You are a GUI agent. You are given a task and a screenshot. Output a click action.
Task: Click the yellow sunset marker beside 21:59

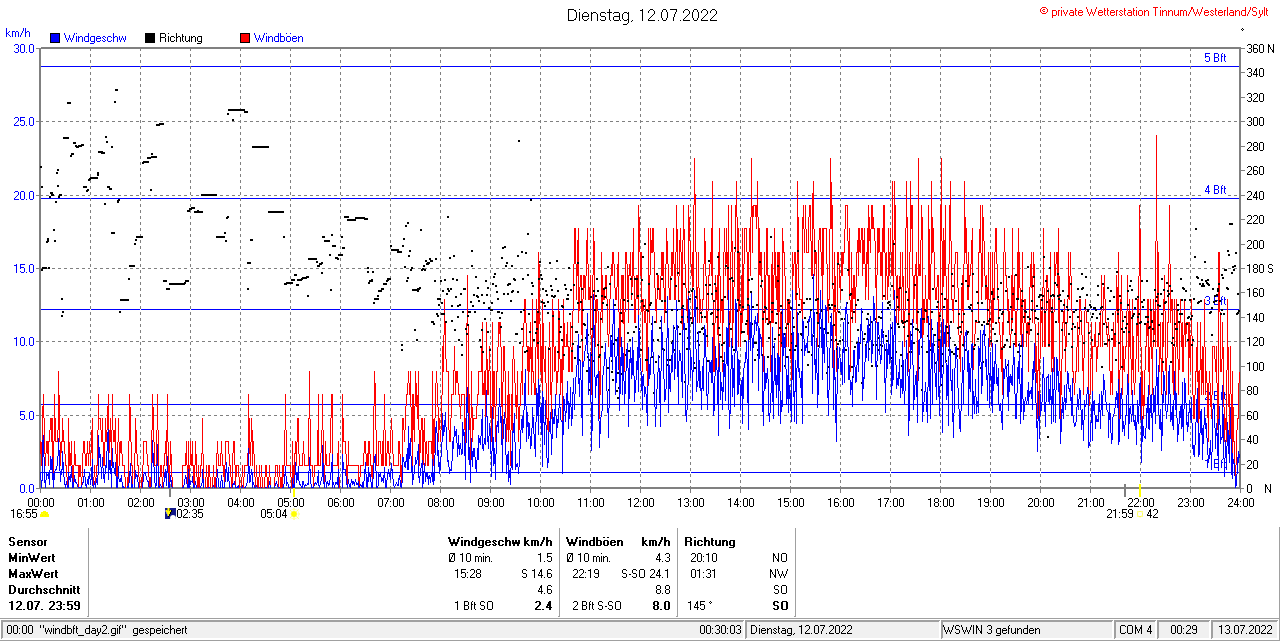pos(1140,514)
